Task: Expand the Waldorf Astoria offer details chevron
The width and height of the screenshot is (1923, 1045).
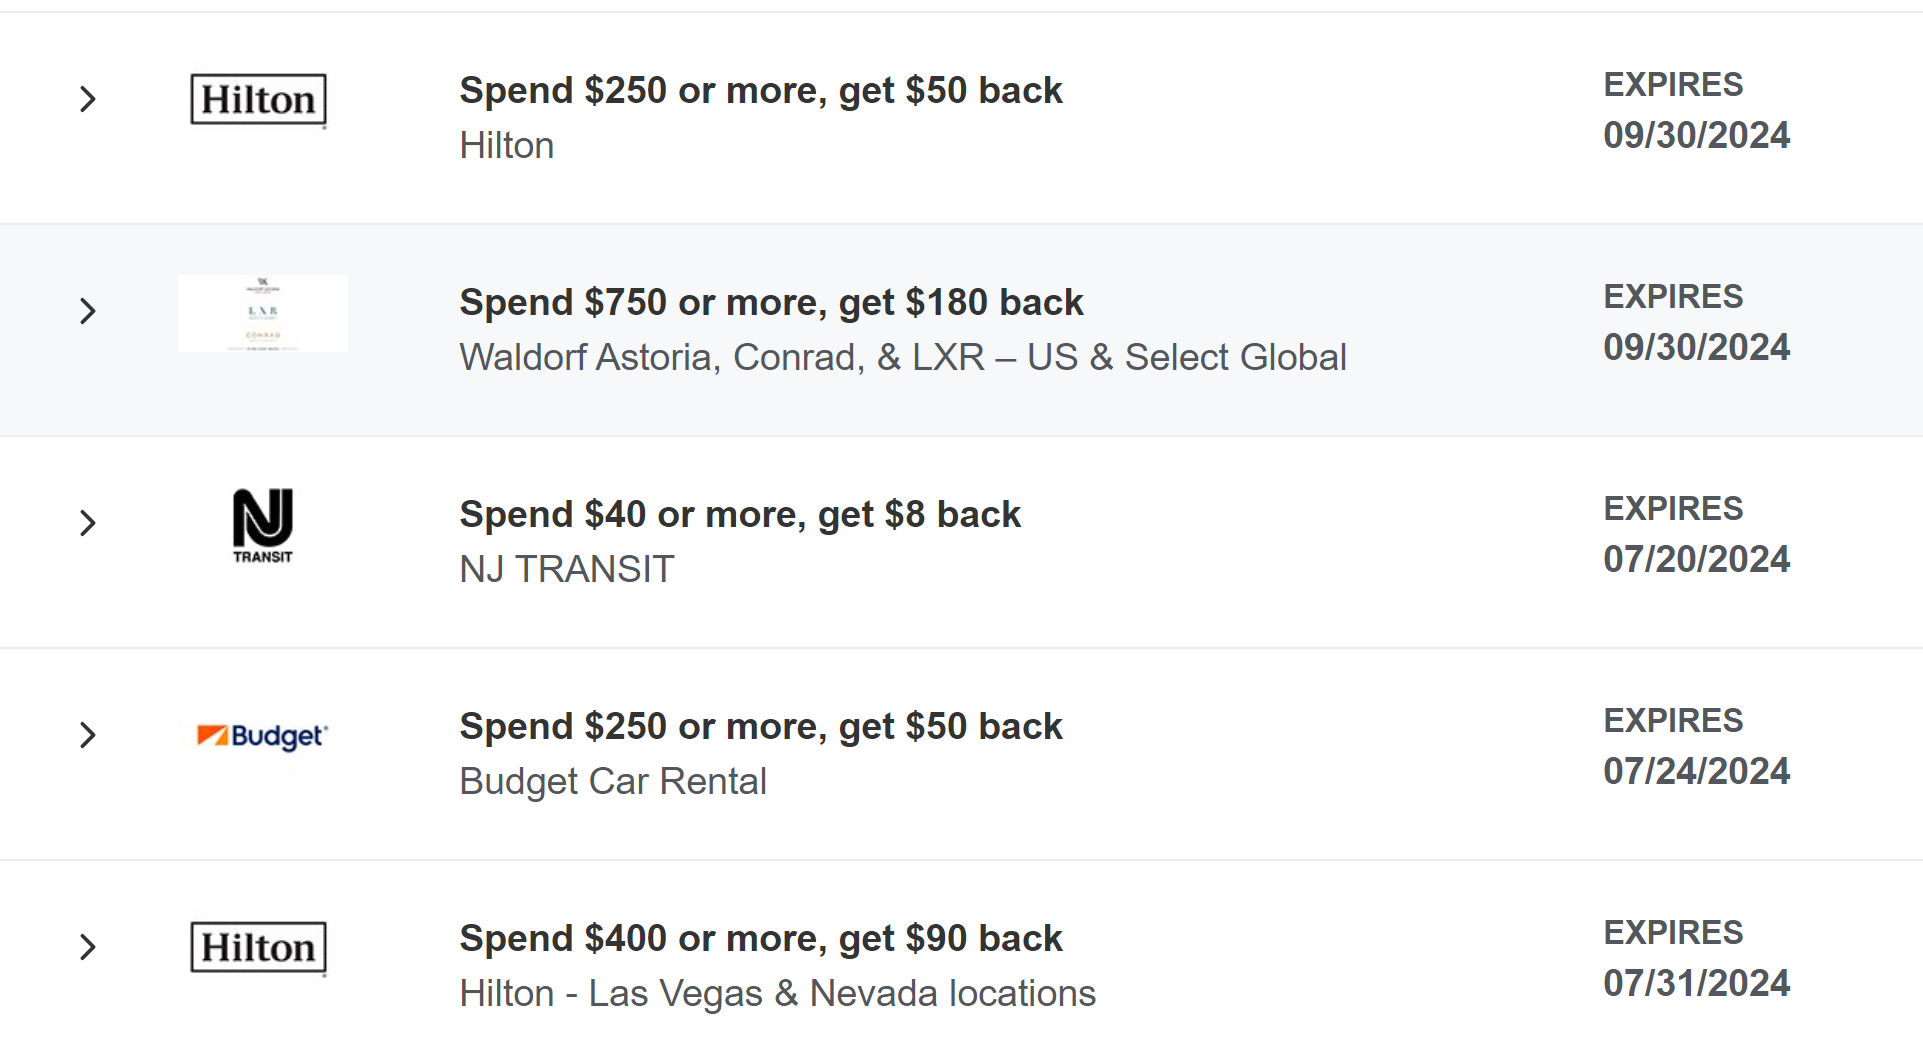Action: coord(88,311)
